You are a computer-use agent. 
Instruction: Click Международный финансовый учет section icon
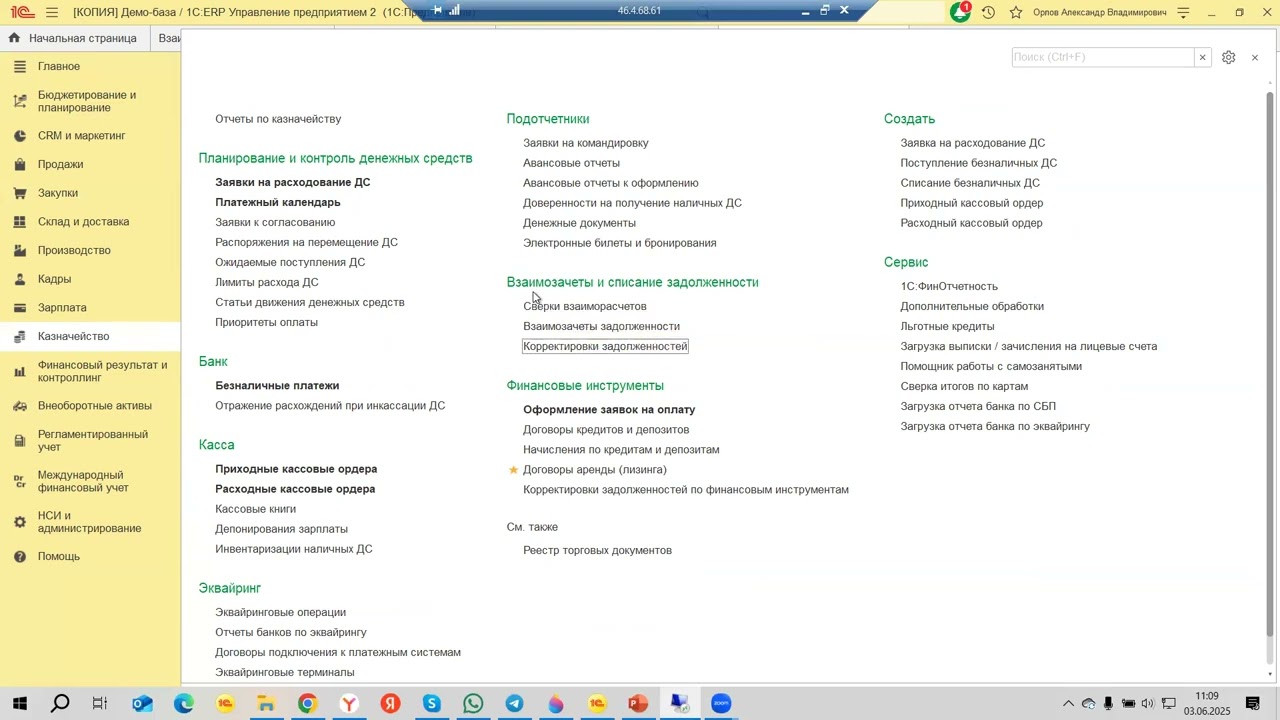(20, 481)
